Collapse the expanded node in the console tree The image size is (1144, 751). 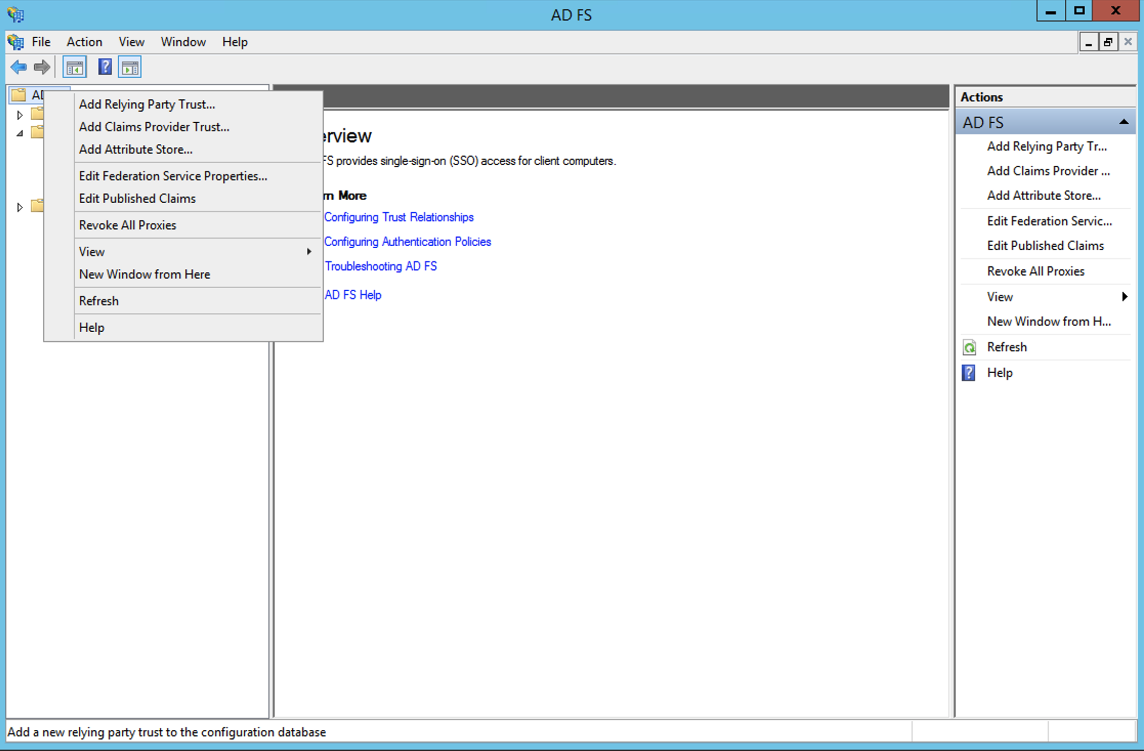[x=20, y=133]
